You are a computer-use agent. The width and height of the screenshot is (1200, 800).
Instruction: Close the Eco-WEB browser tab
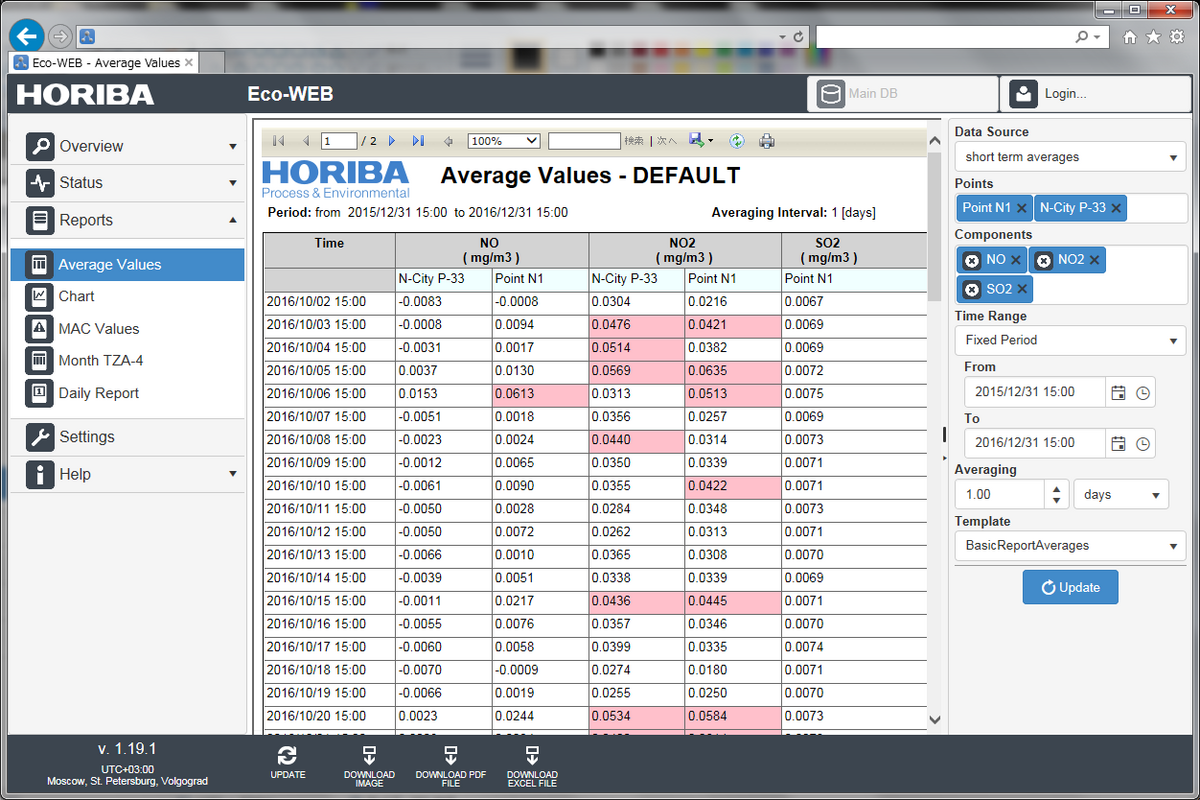[189, 62]
